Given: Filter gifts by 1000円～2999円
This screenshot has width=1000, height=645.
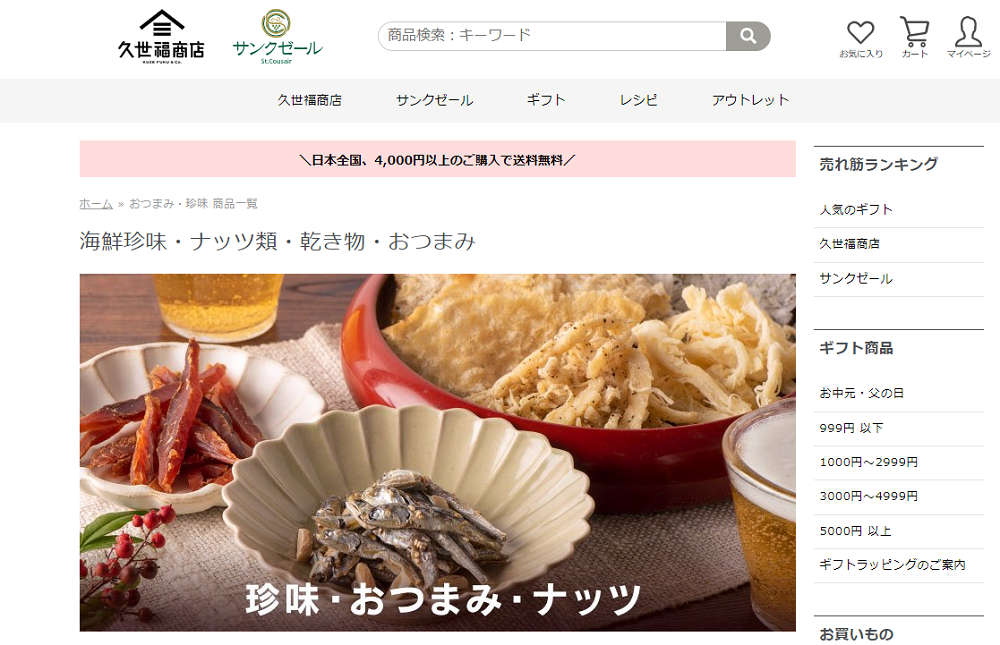Looking at the screenshot, I should (869, 462).
